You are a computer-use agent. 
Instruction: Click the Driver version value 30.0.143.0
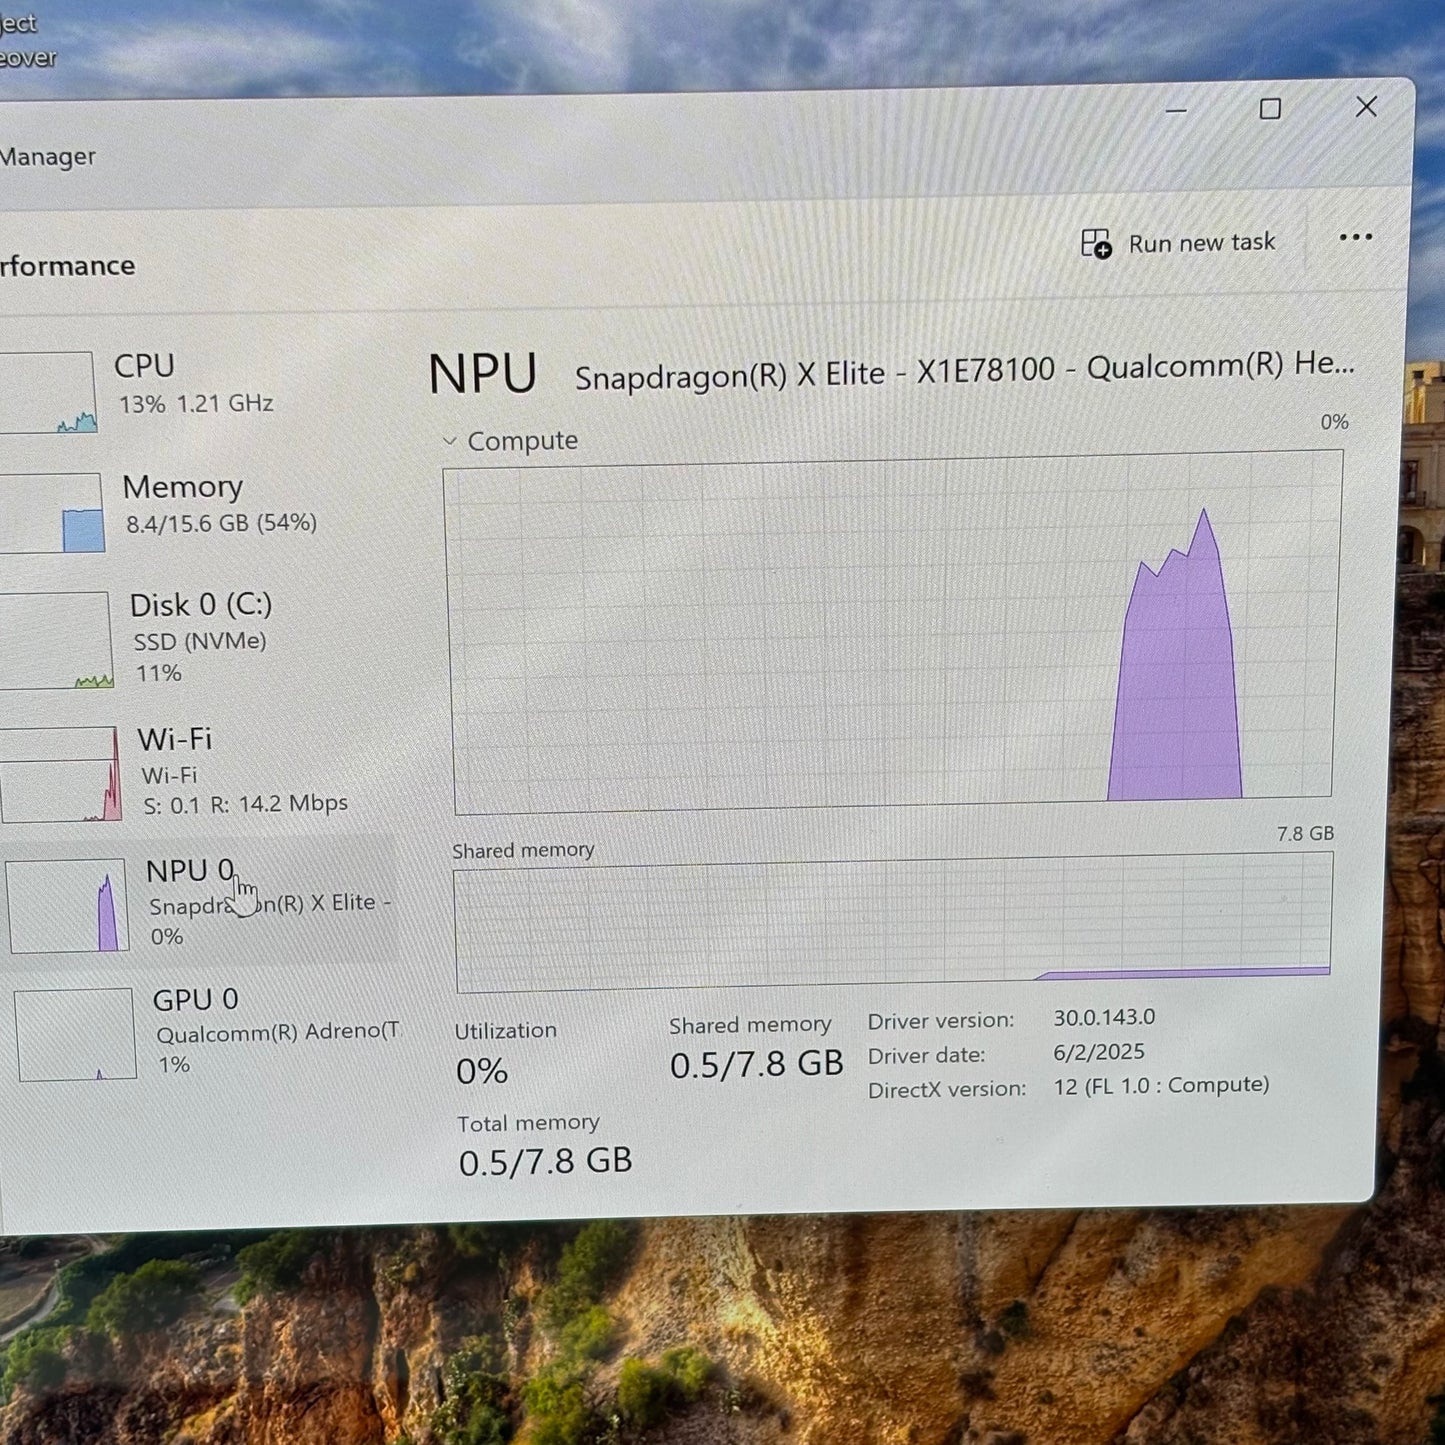point(1103,1017)
